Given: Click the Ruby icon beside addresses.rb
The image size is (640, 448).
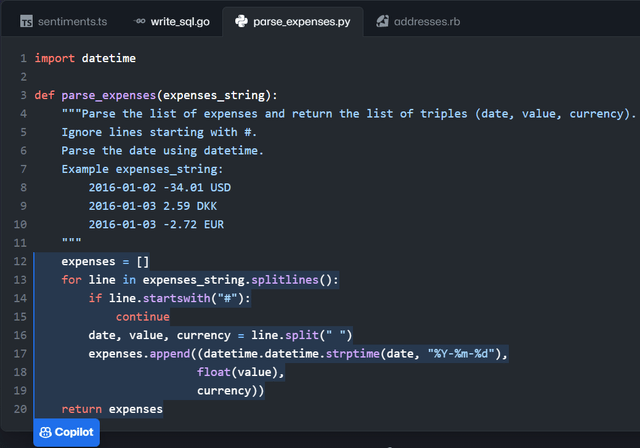Looking at the screenshot, I should coord(382,21).
